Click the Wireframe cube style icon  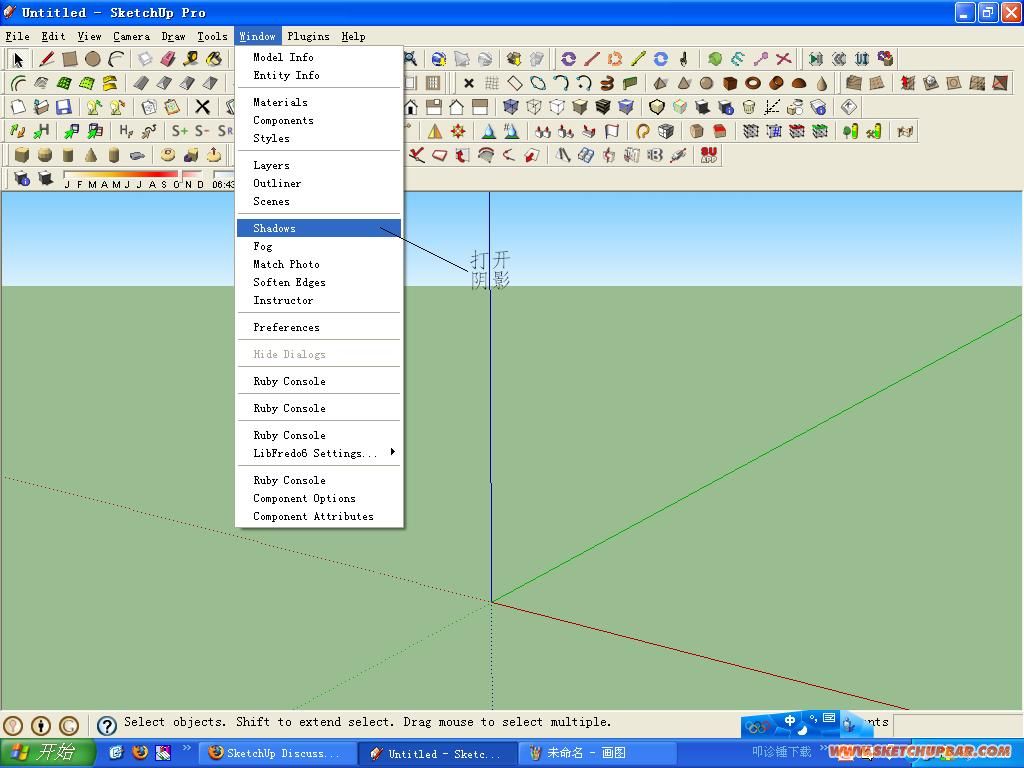click(x=534, y=107)
